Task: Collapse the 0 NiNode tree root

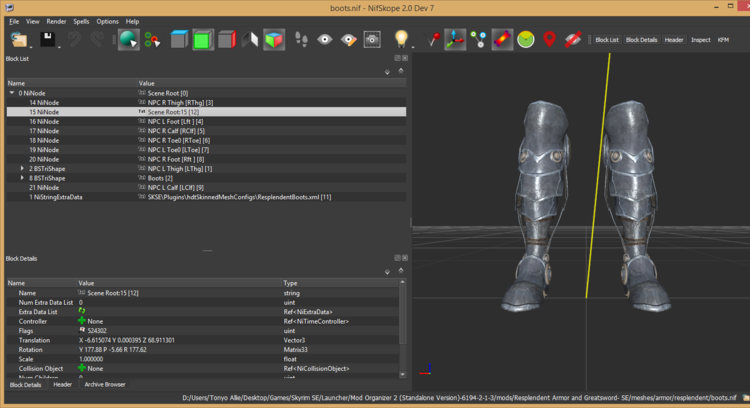Action: point(12,93)
